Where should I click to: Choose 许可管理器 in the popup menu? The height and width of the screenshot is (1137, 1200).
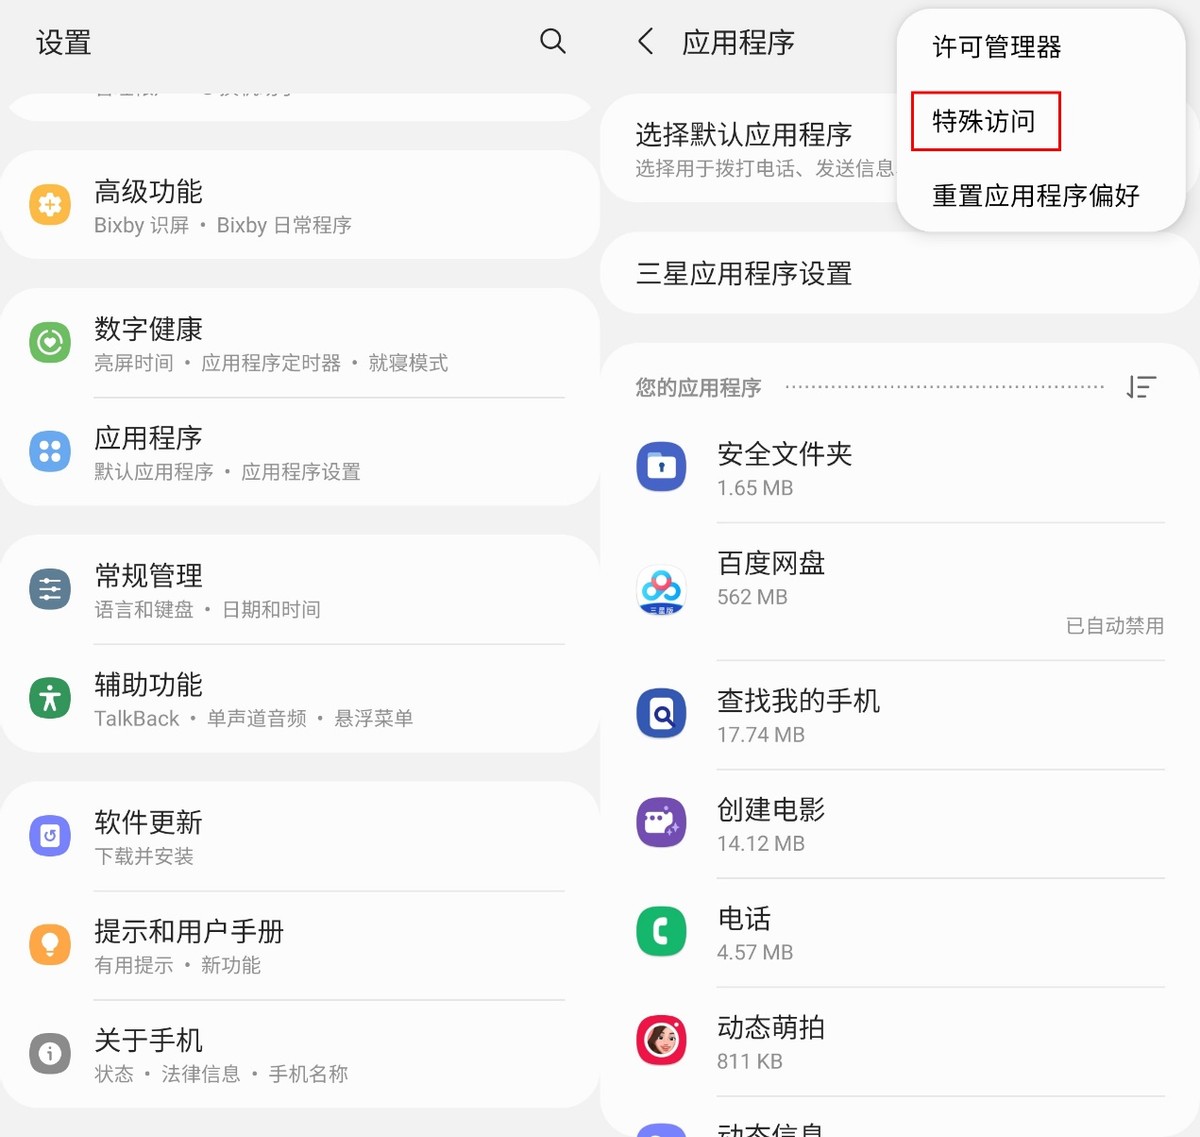click(995, 47)
